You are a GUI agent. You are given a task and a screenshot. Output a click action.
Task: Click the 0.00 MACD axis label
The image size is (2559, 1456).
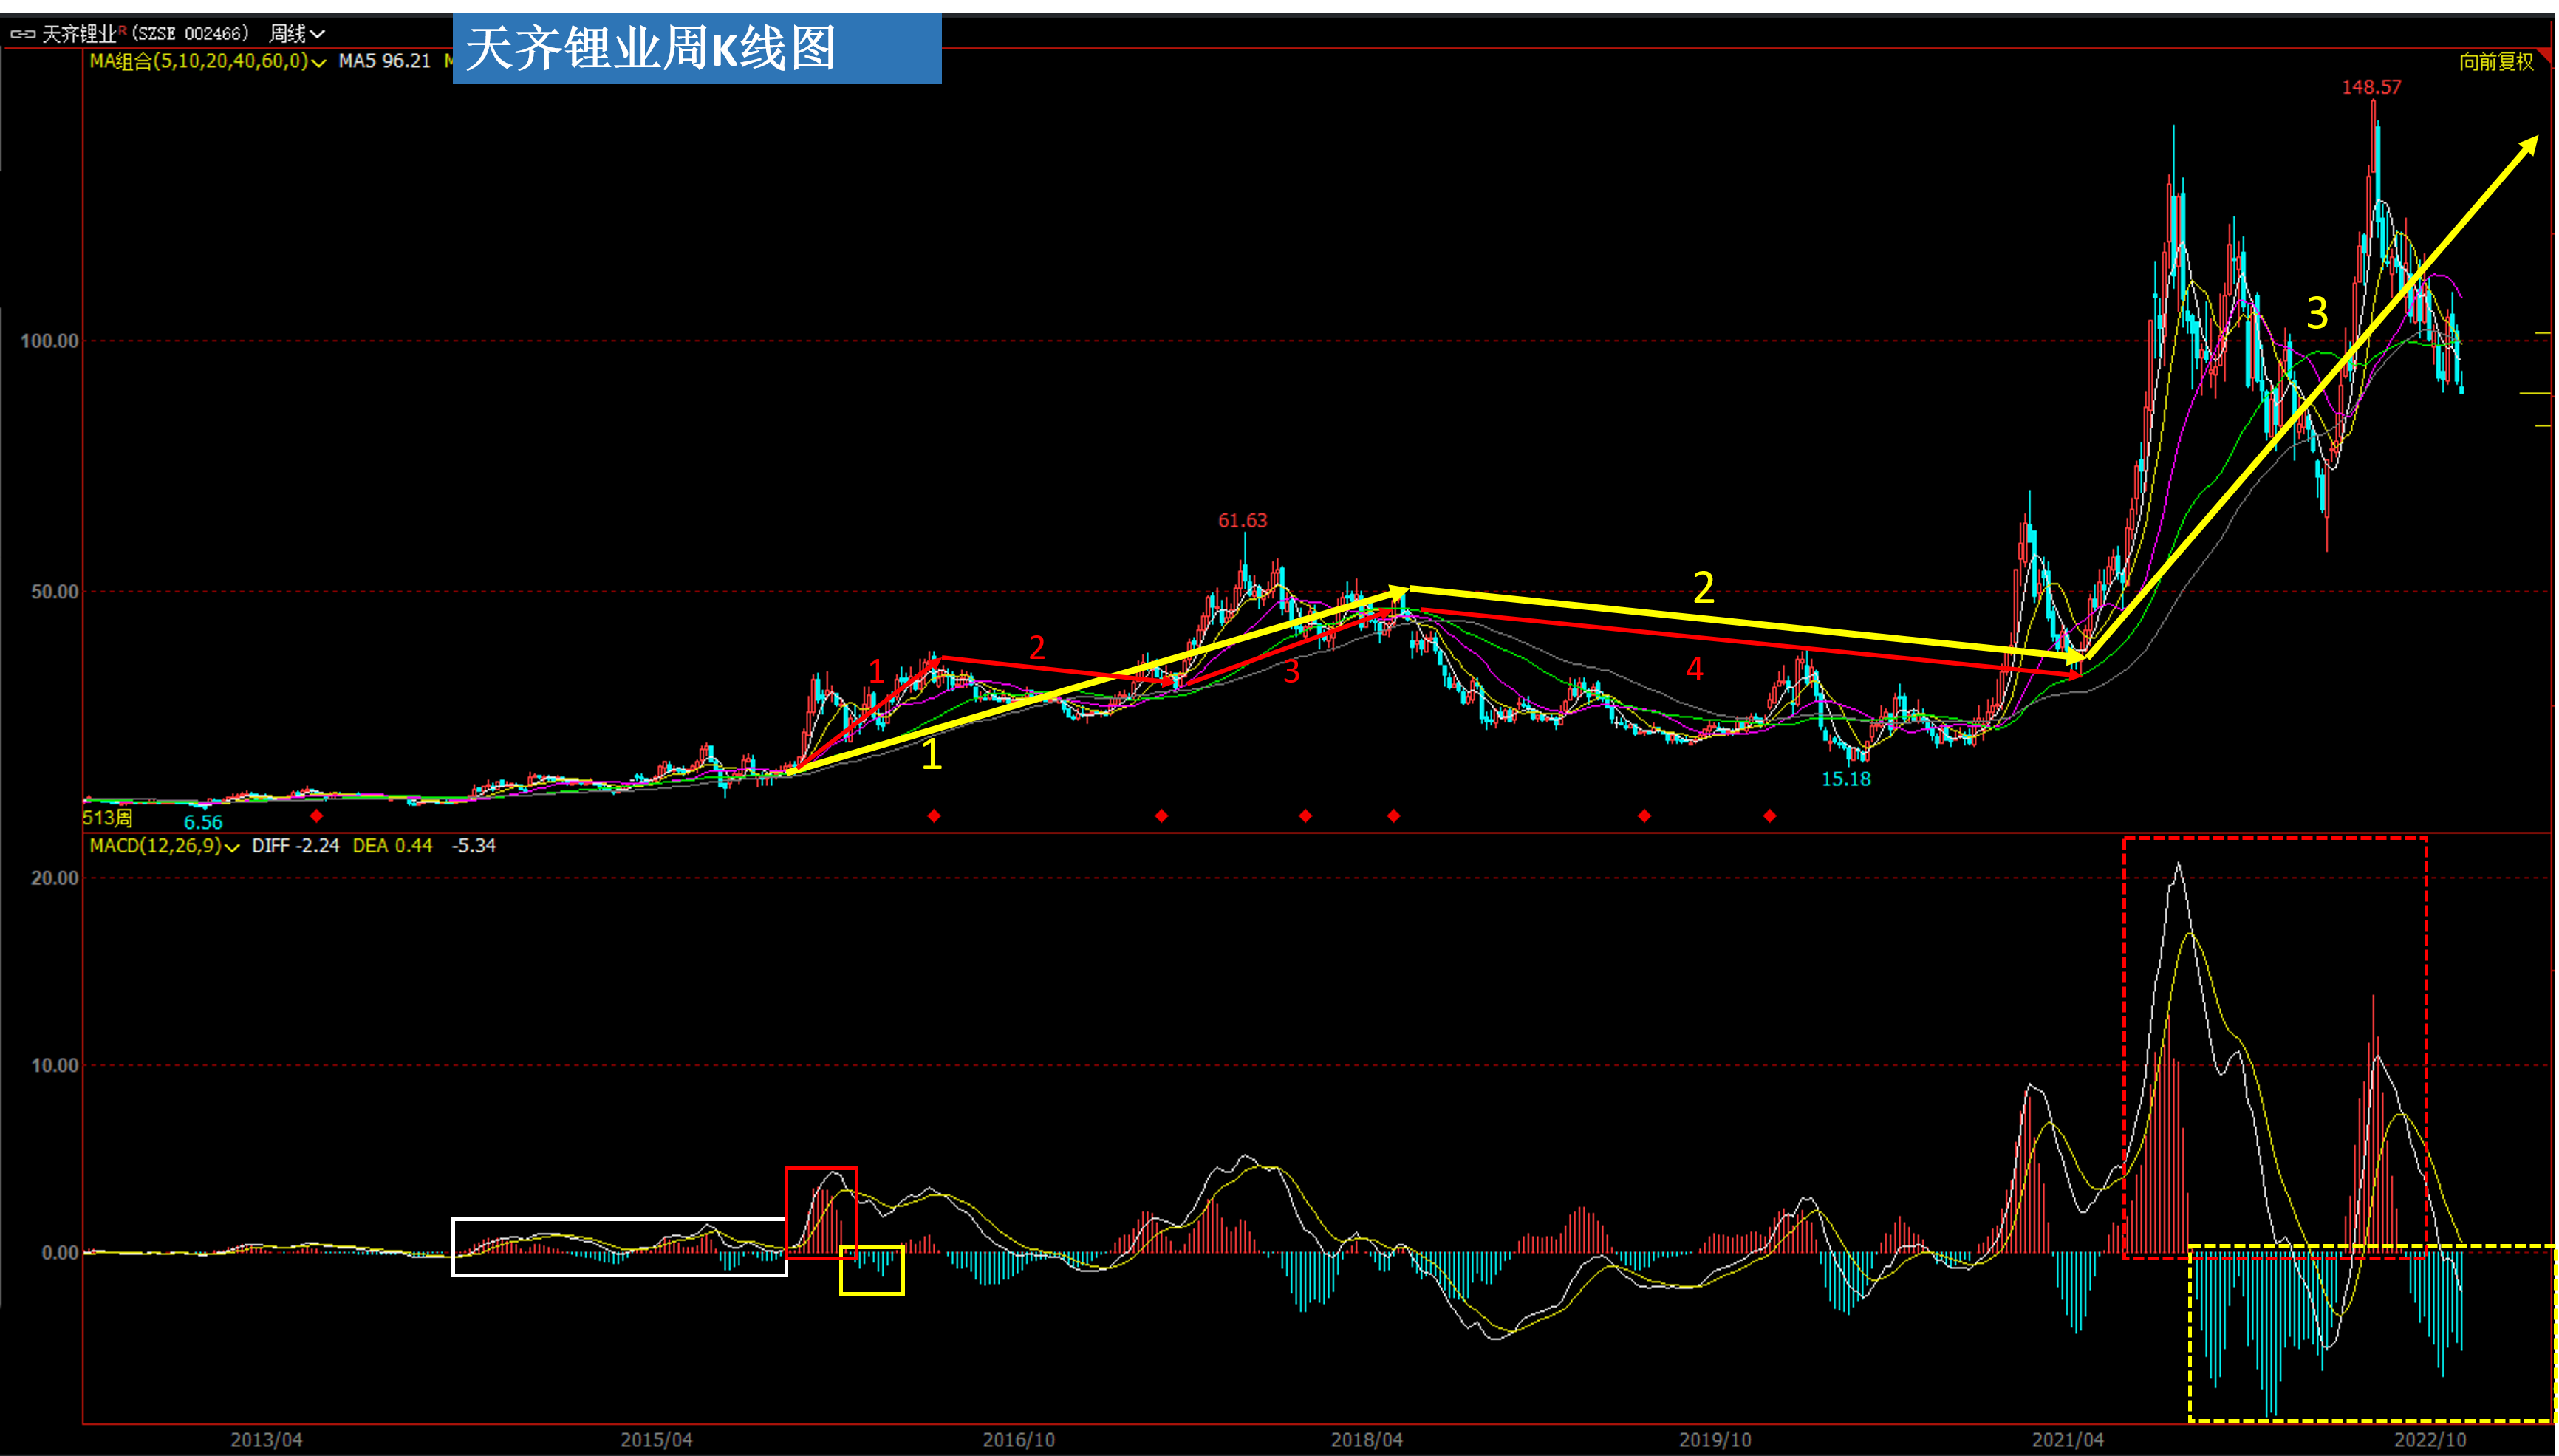point(59,1252)
